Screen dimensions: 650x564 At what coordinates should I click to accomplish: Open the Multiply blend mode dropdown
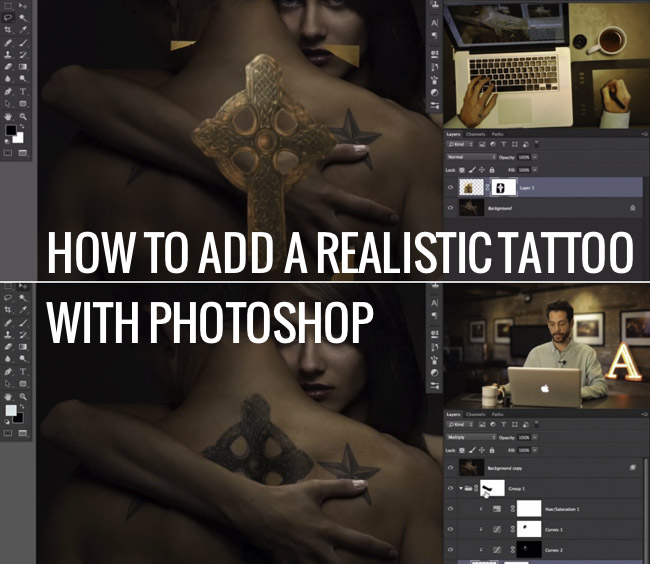pyautogui.click(x=471, y=437)
